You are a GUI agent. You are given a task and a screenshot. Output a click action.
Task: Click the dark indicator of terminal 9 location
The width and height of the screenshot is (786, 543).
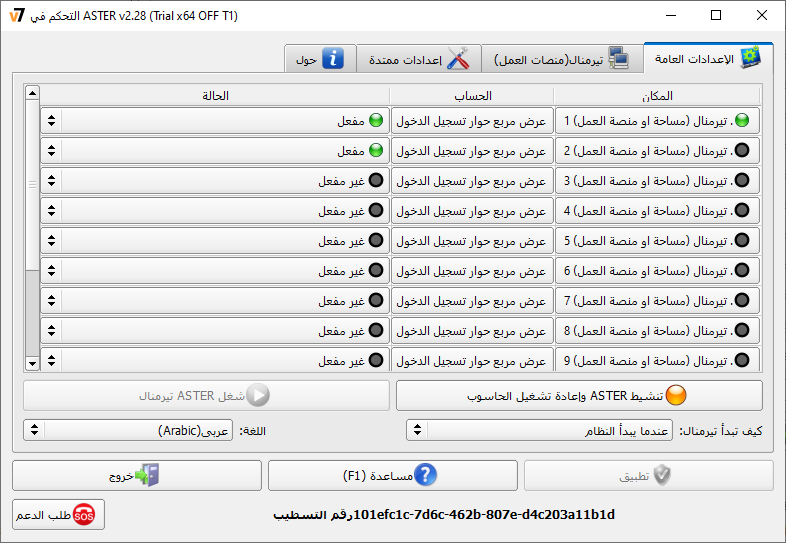pyautogui.click(x=742, y=360)
